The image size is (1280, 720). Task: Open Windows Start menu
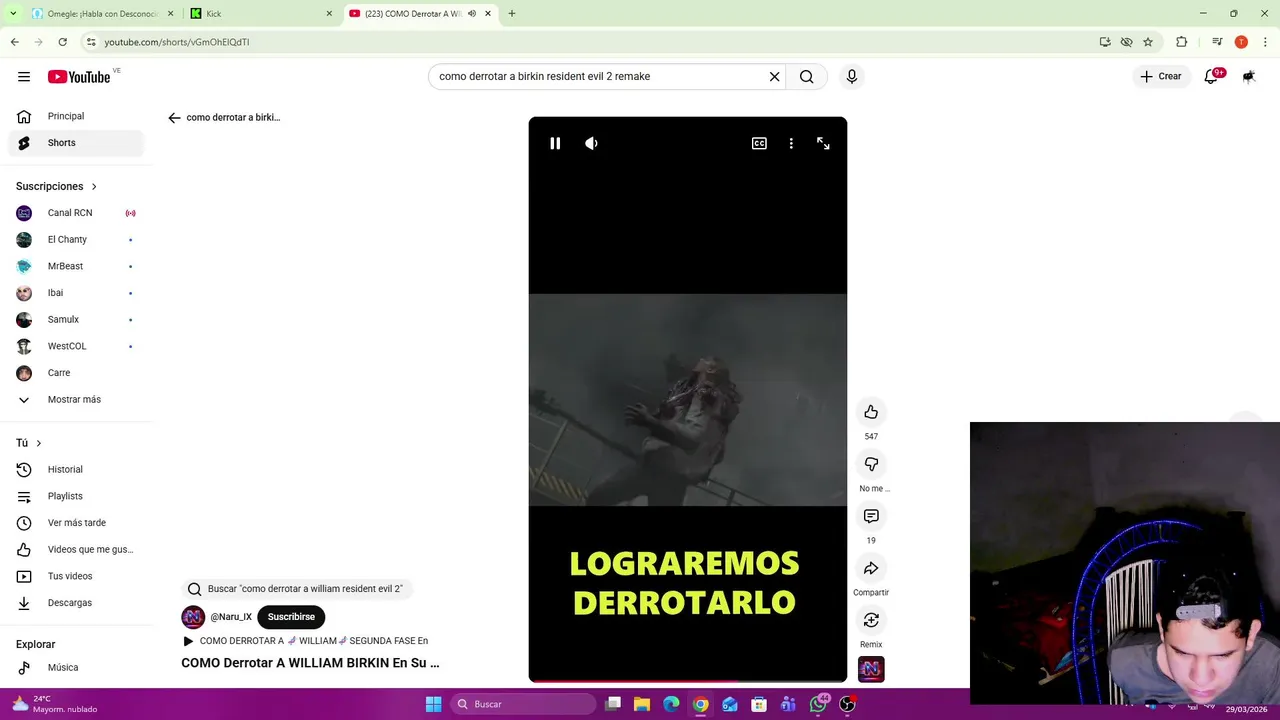pyautogui.click(x=433, y=704)
